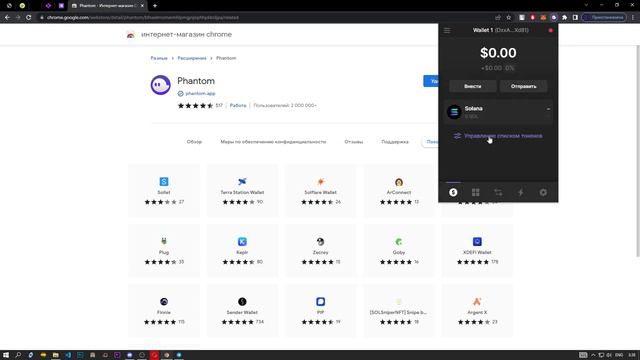
Task: Open the Terra Station Wallet card
Action: point(242,191)
